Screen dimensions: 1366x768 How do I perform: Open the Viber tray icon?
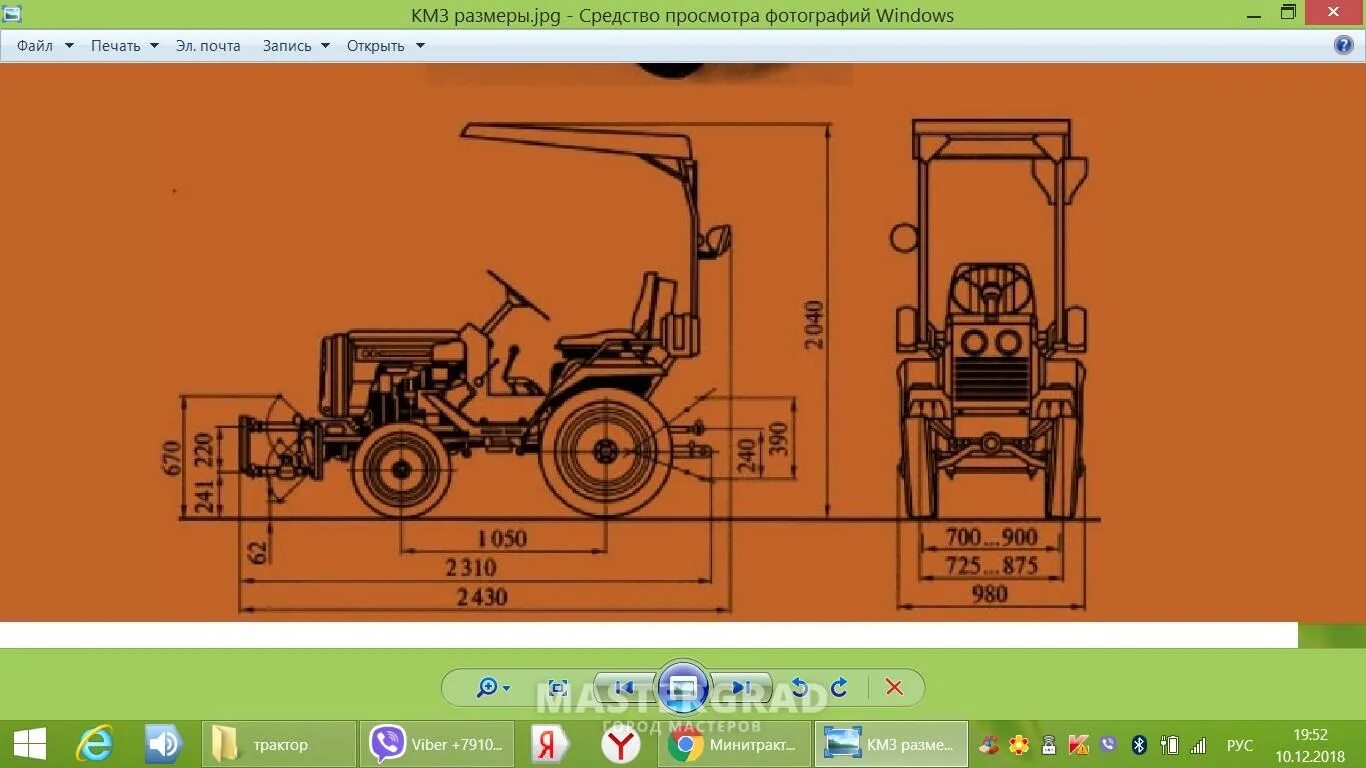1108,745
